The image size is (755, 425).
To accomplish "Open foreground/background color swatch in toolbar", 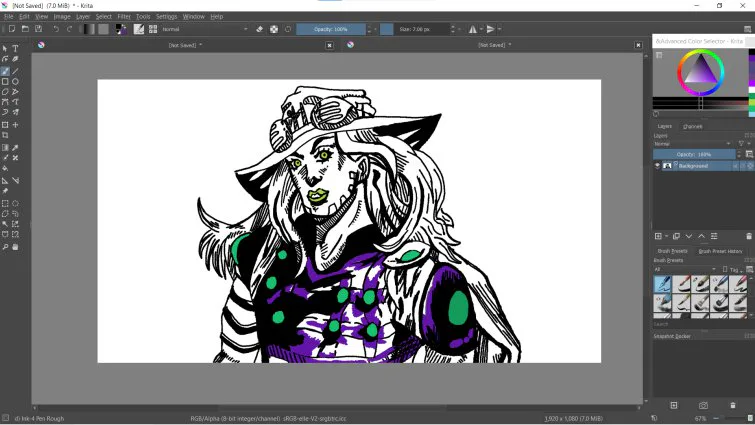I will (x=121, y=29).
